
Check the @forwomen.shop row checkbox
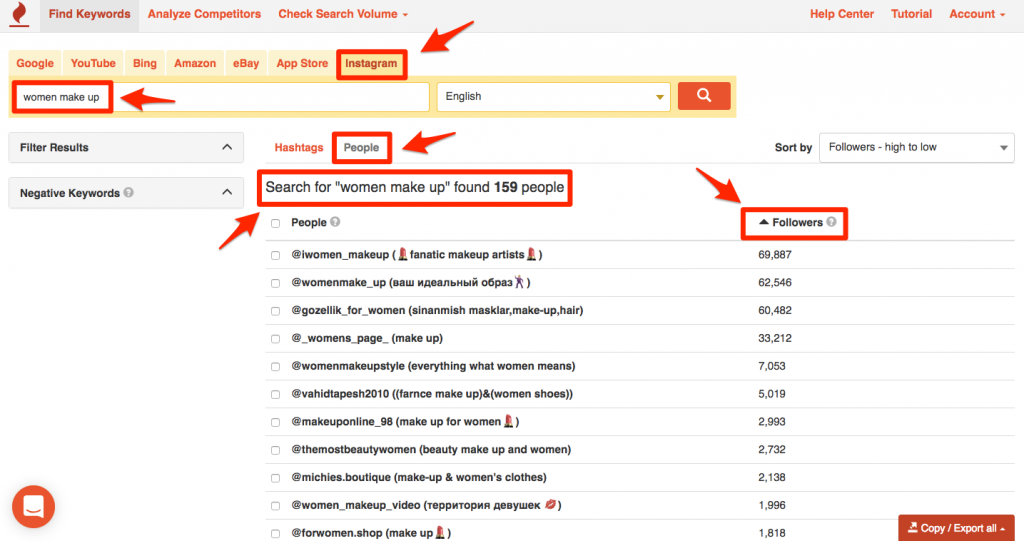[x=276, y=534]
